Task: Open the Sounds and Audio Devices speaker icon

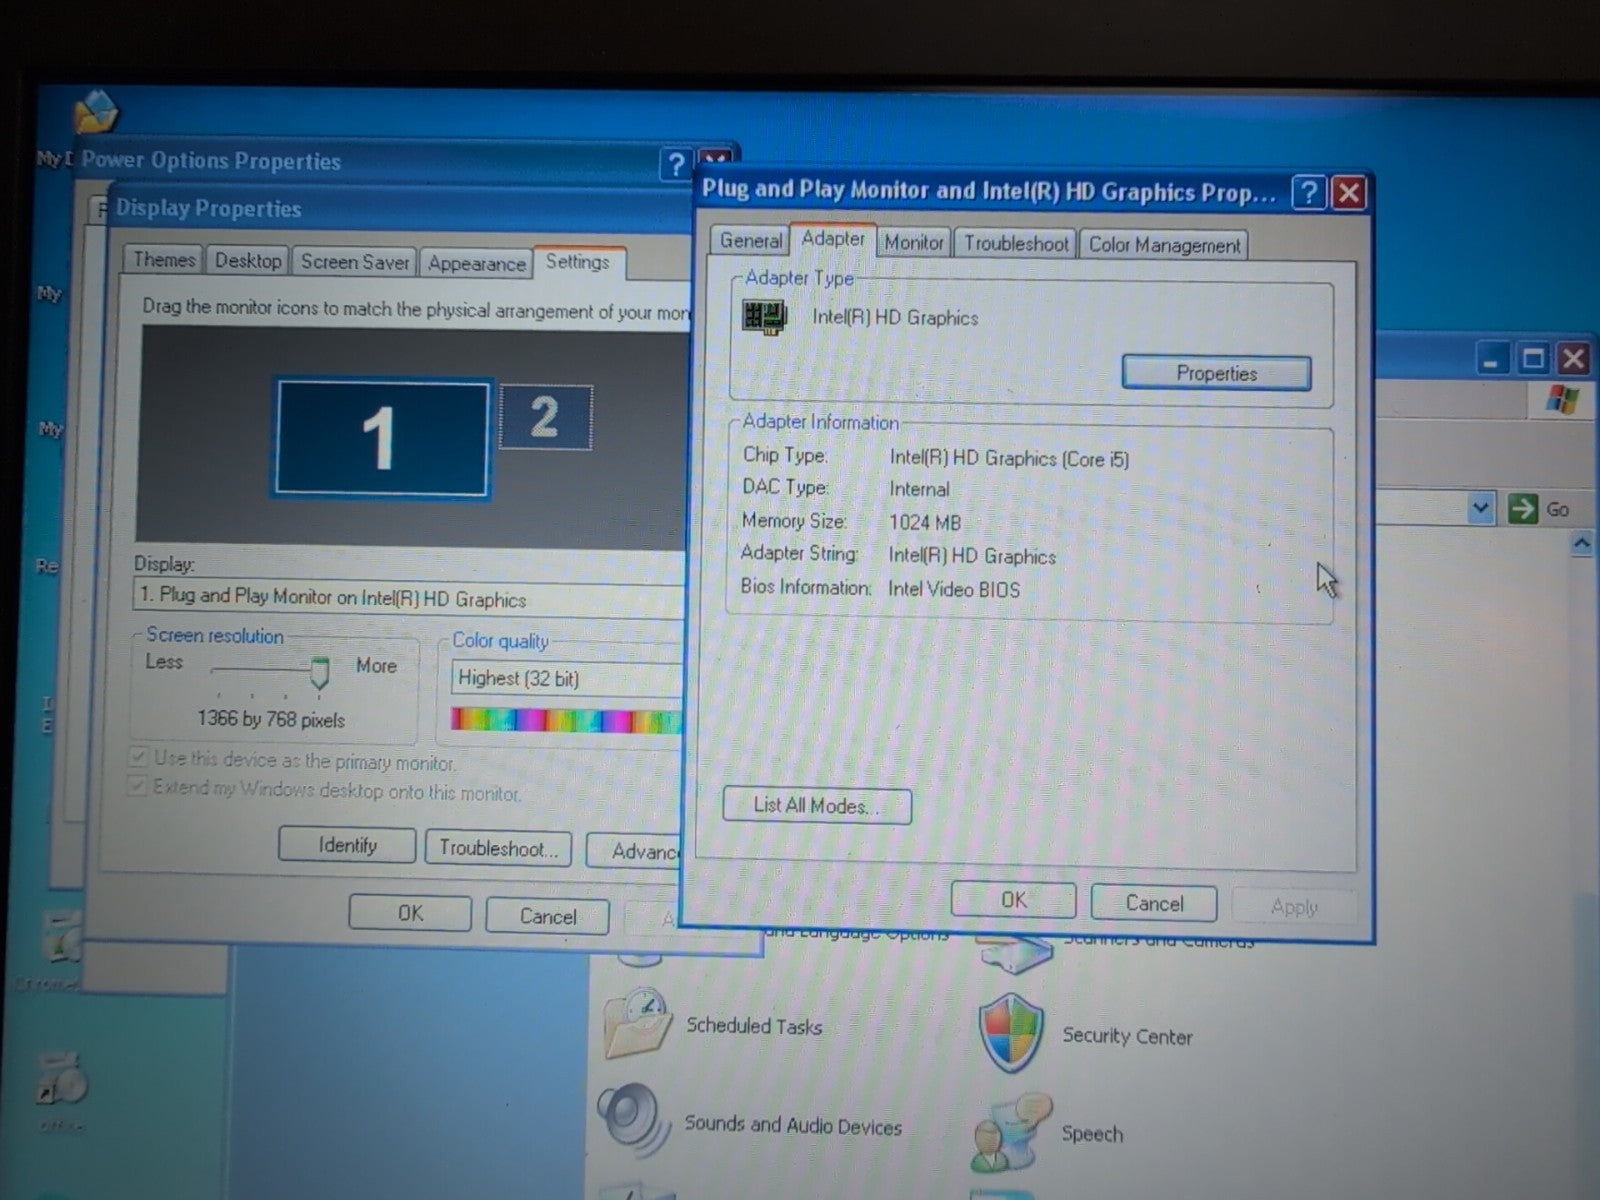Action: click(634, 1120)
